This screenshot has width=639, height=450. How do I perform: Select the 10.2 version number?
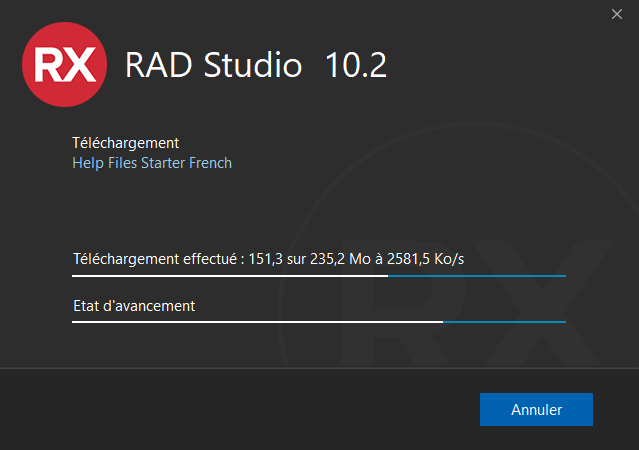coord(356,66)
